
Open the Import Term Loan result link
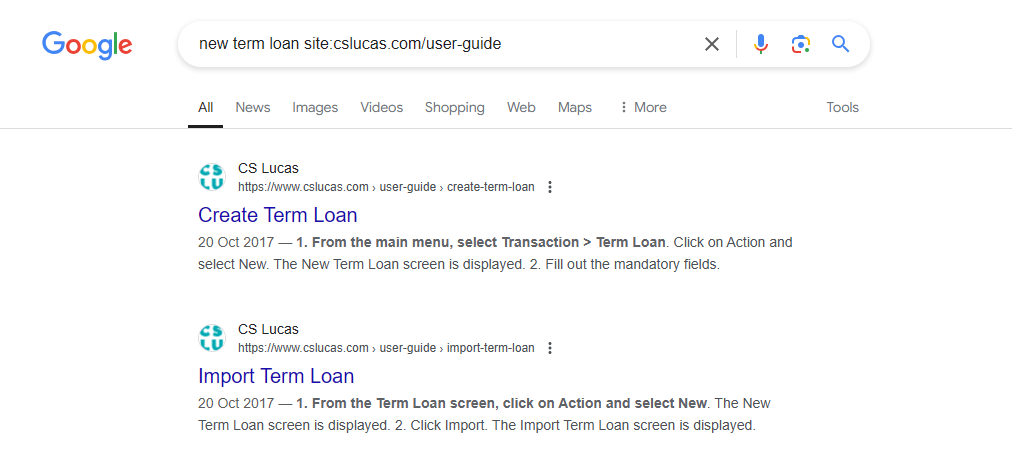pos(276,376)
